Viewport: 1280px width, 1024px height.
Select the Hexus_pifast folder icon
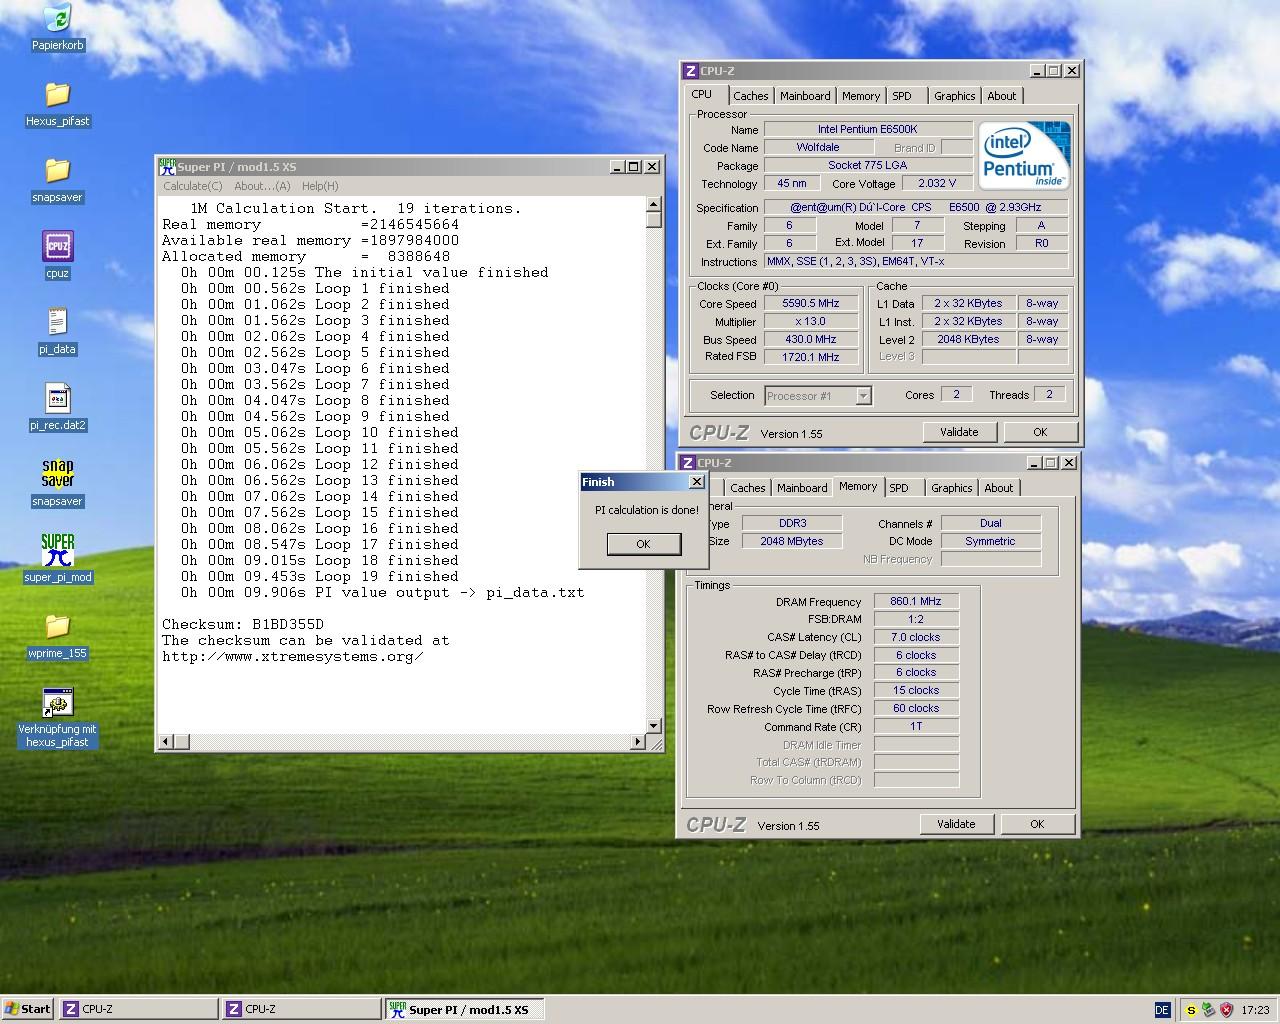[x=58, y=103]
